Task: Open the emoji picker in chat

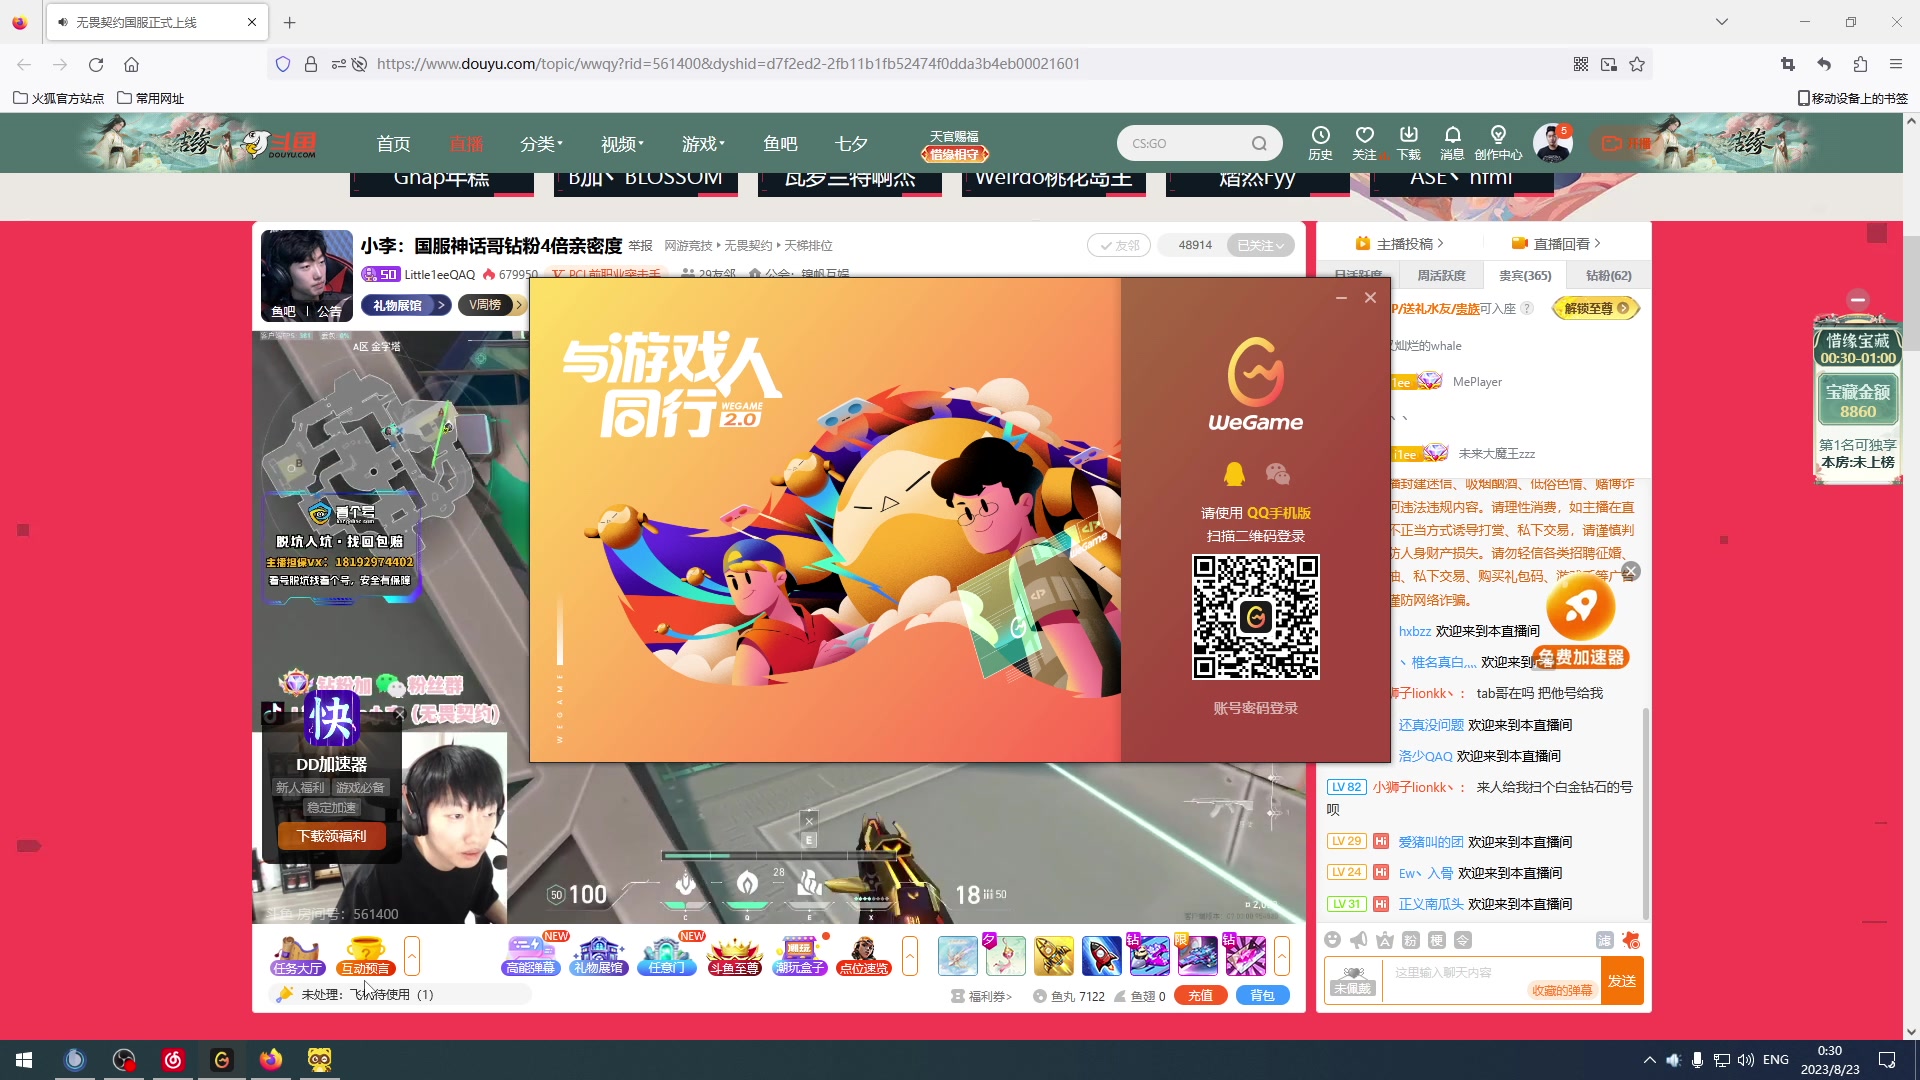Action: [x=1332, y=940]
